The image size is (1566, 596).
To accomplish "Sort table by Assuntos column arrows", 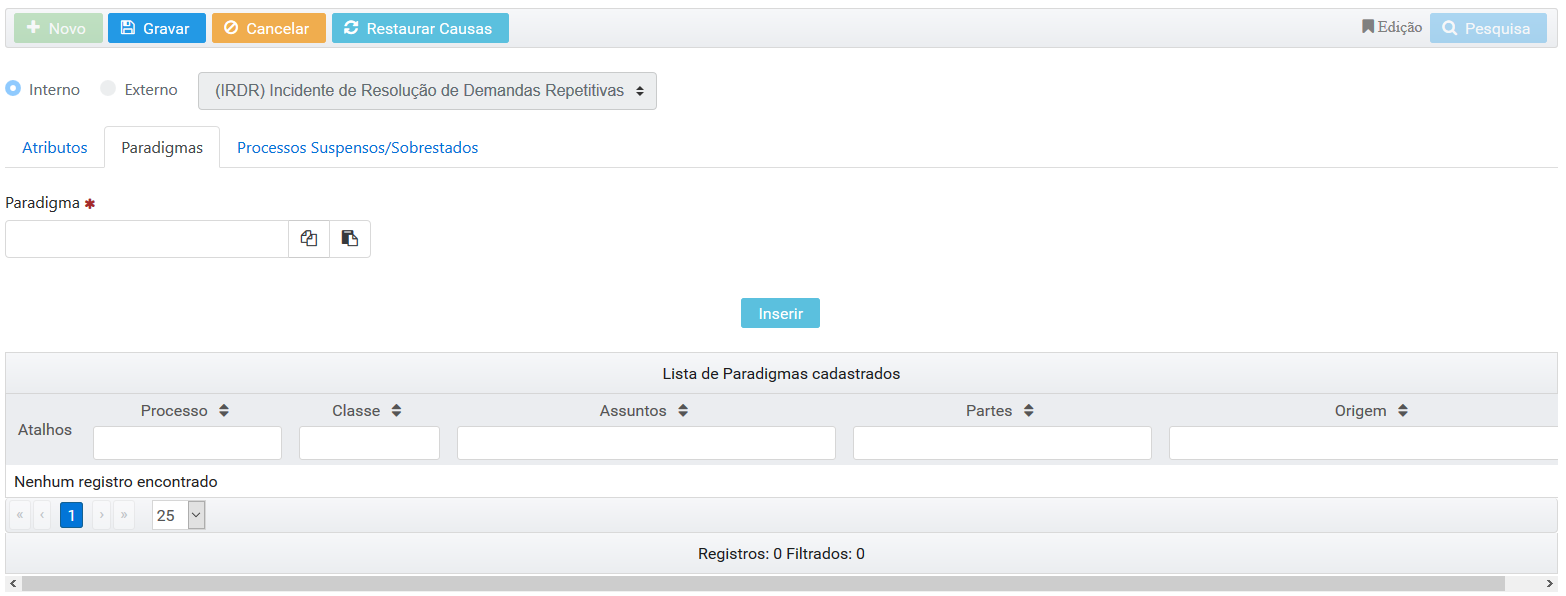I will pyautogui.click(x=683, y=411).
